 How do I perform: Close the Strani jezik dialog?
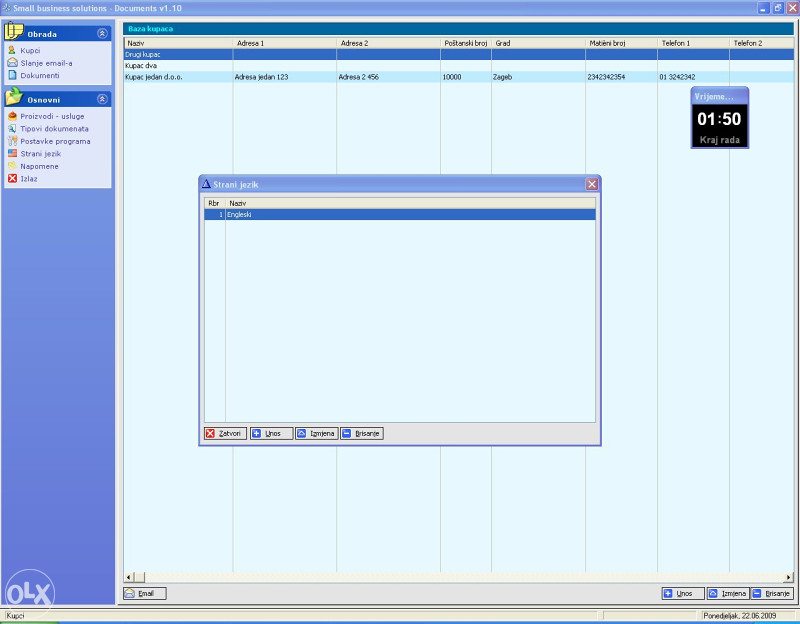pyautogui.click(x=591, y=184)
